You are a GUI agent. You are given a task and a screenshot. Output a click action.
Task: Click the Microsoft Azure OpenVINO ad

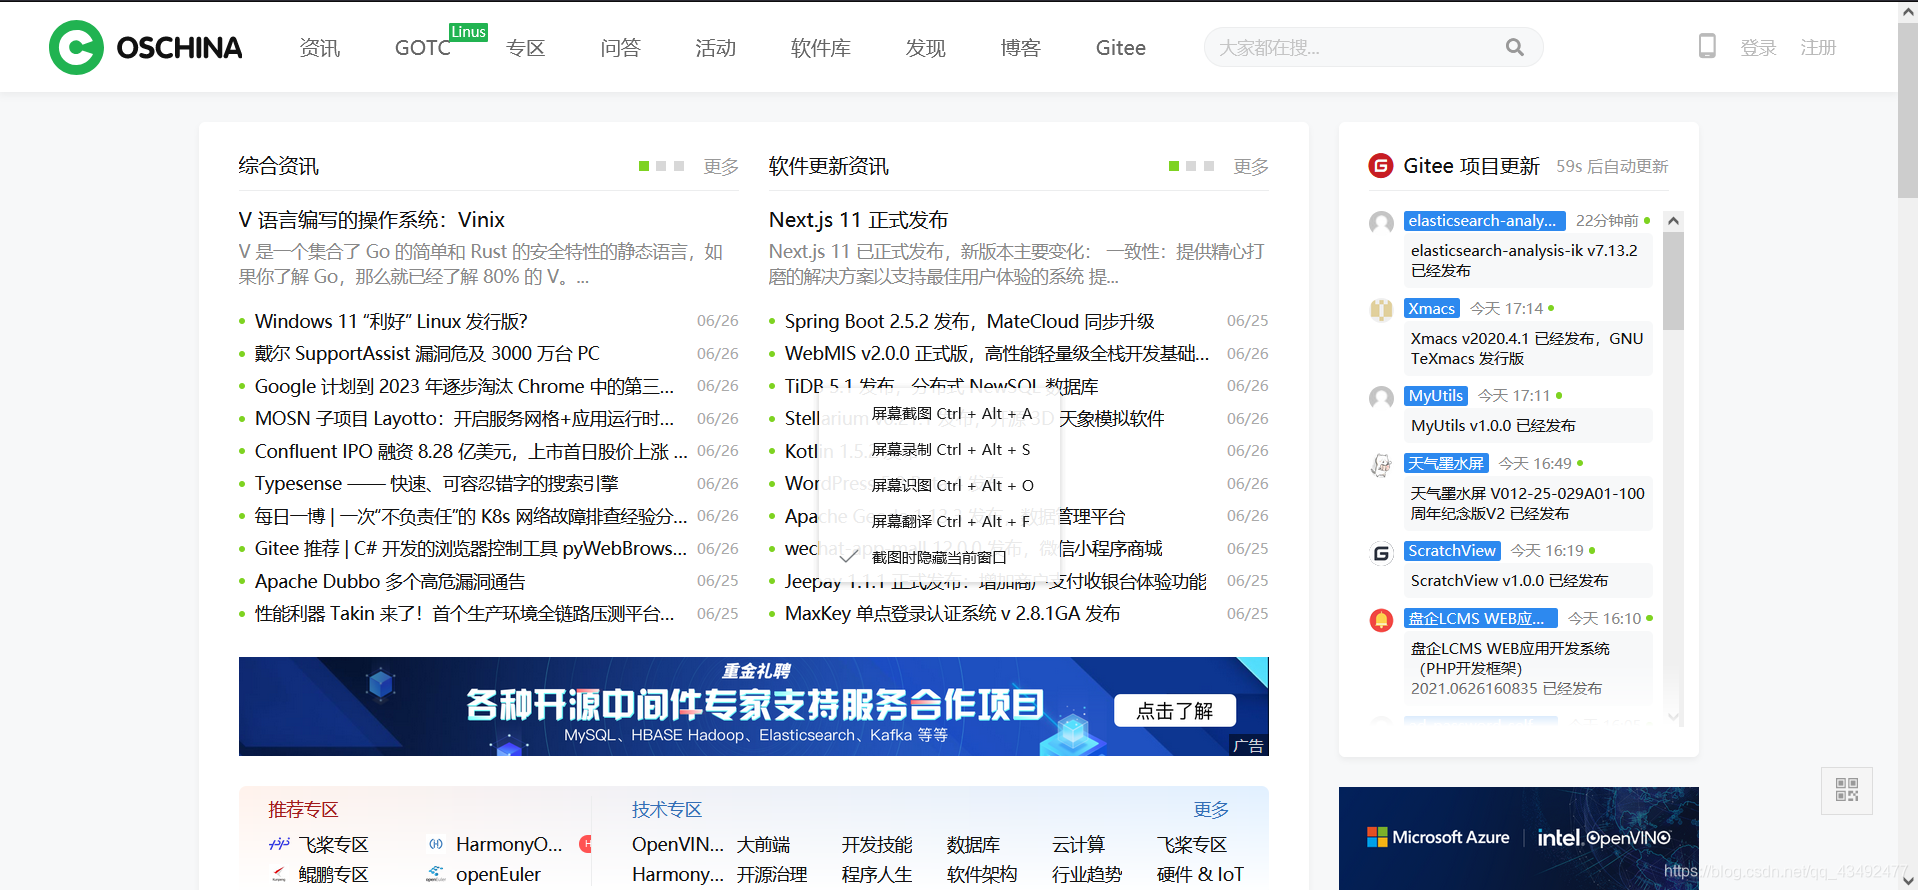coord(1518,838)
